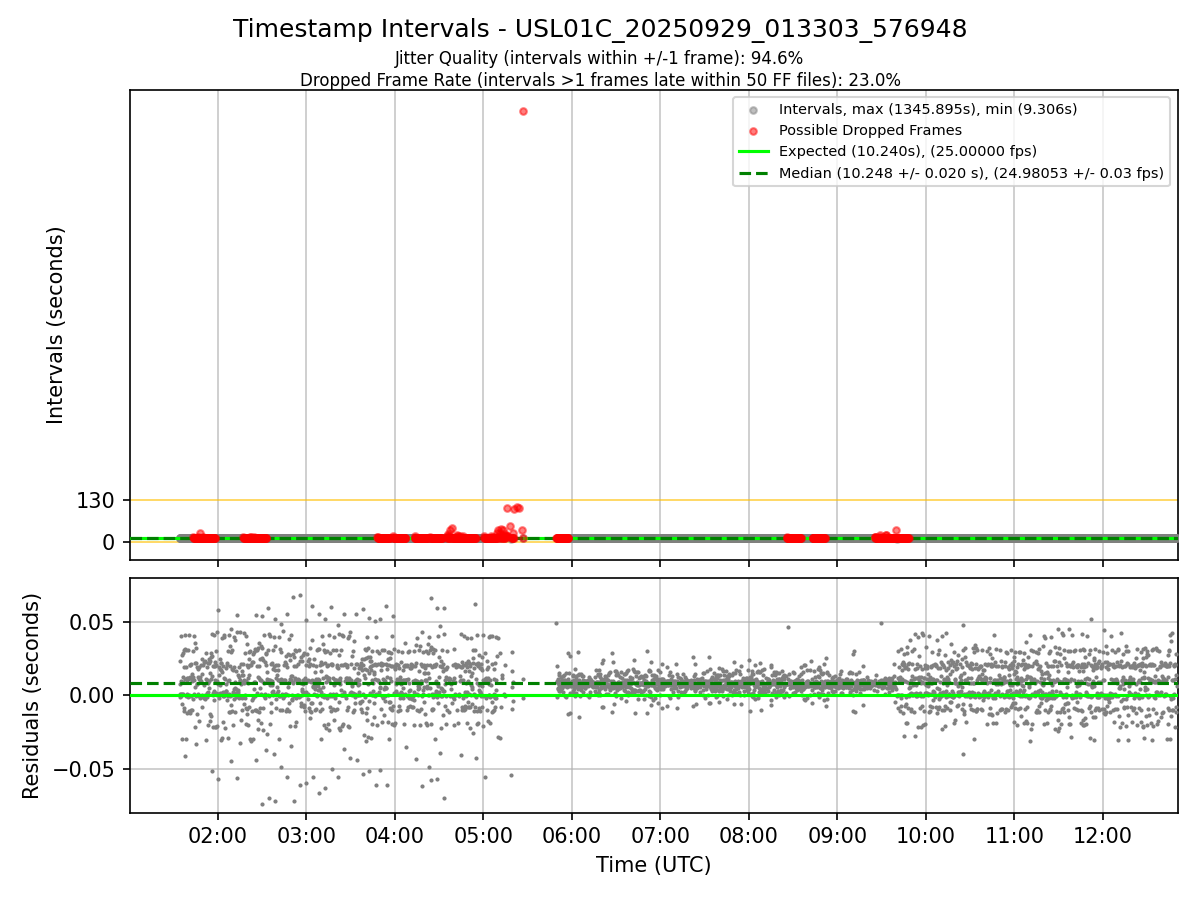The height and width of the screenshot is (900, 1200).
Task: Click the x-axis tick label '09:00'
Action: pos(837,835)
